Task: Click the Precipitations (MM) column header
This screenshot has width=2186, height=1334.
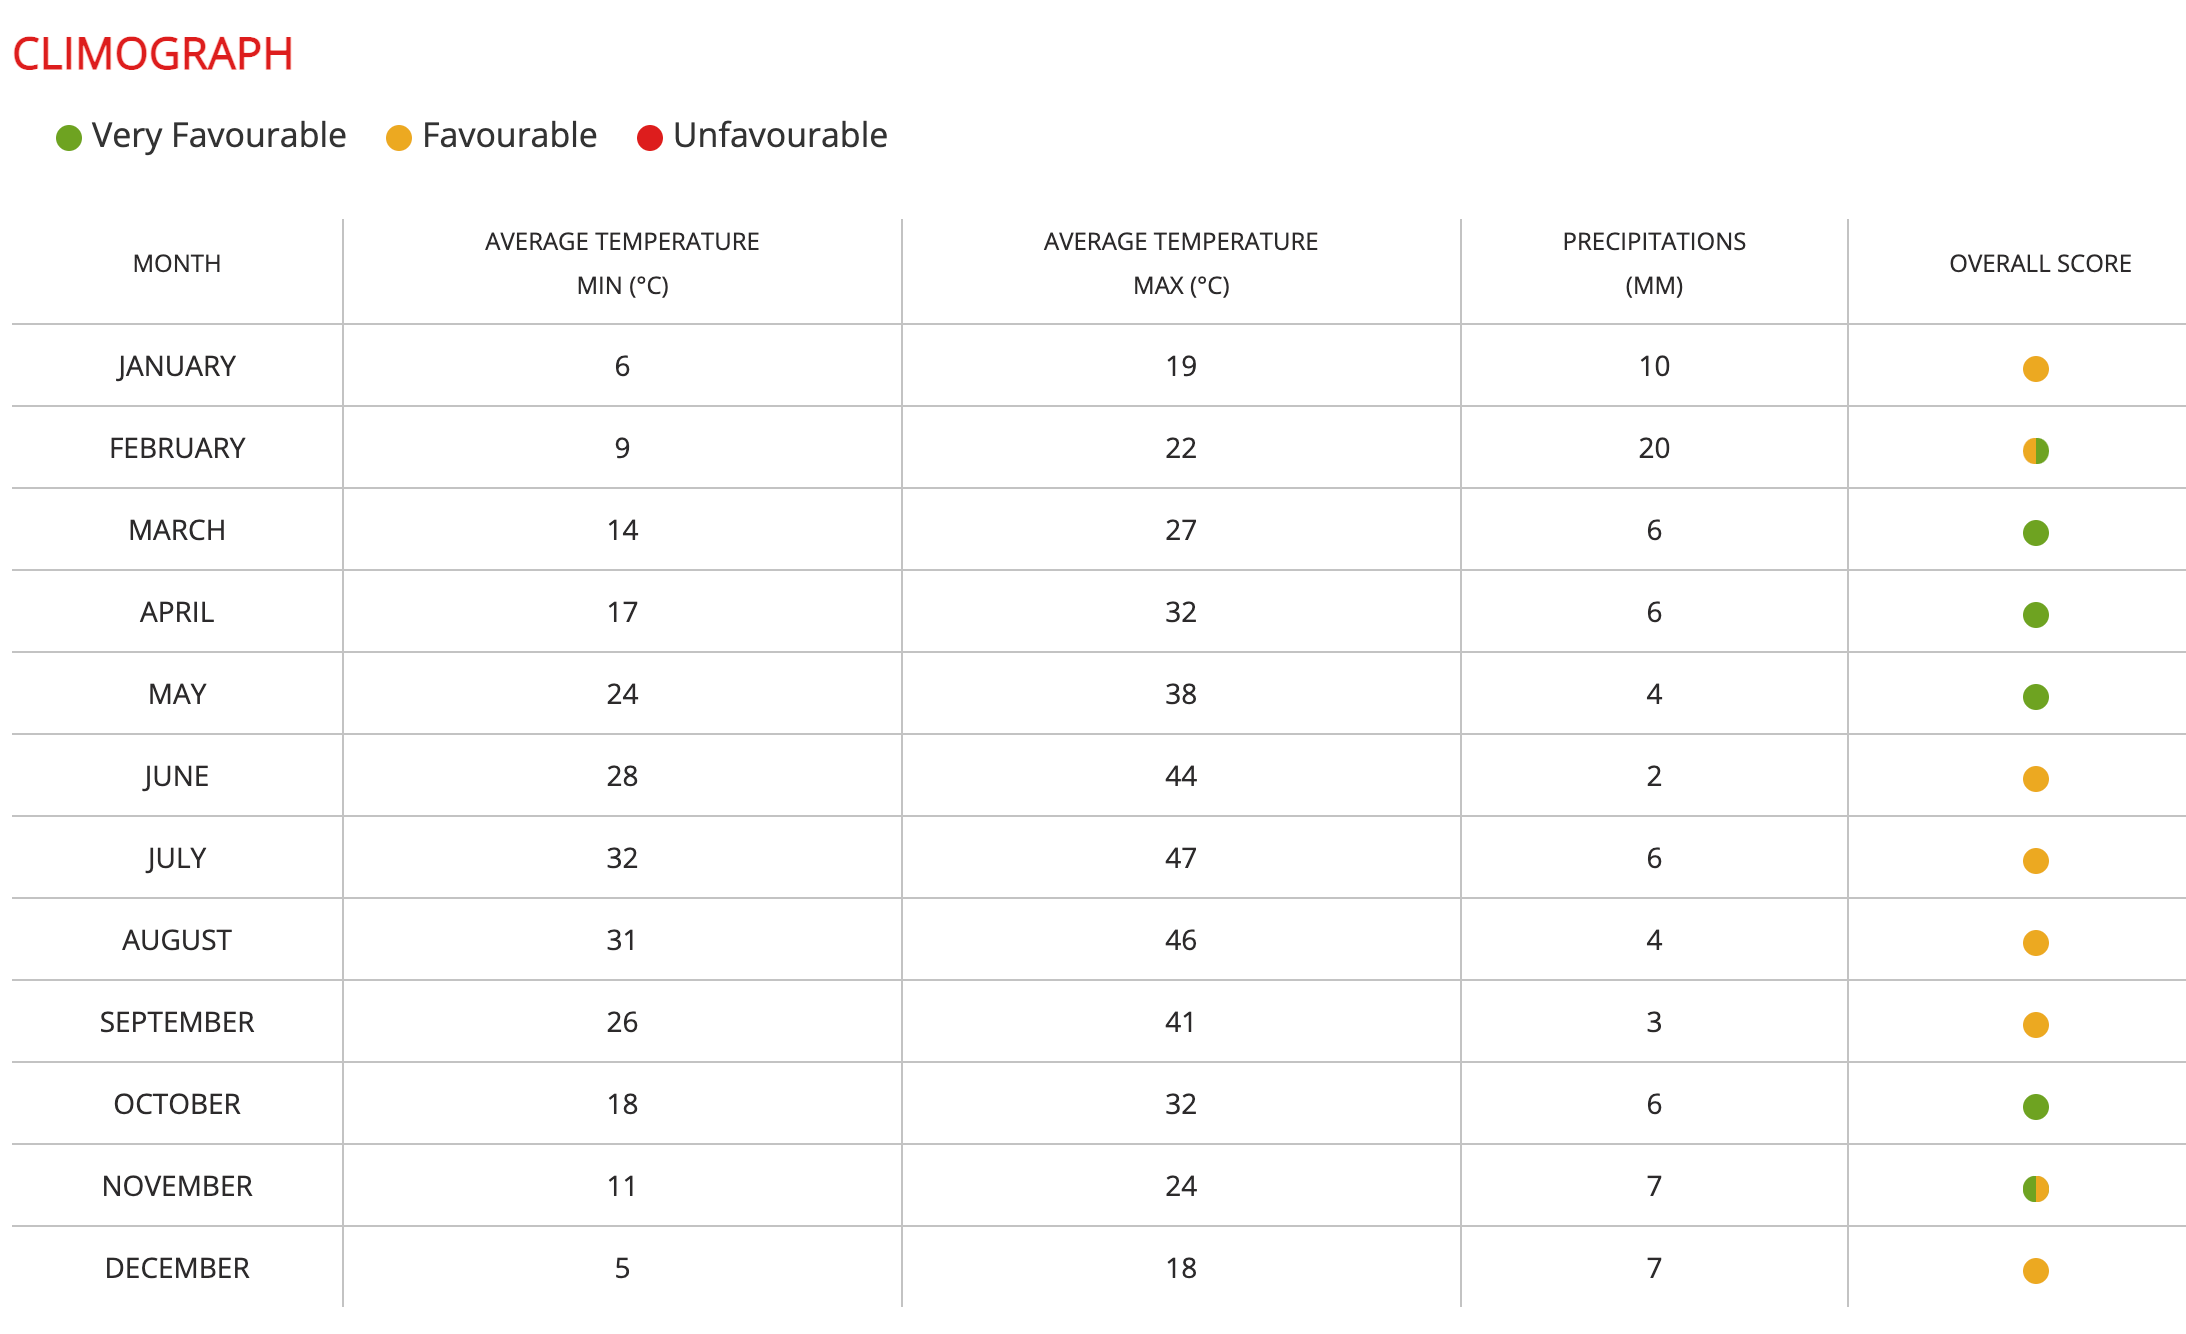Action: [1654, 264]
